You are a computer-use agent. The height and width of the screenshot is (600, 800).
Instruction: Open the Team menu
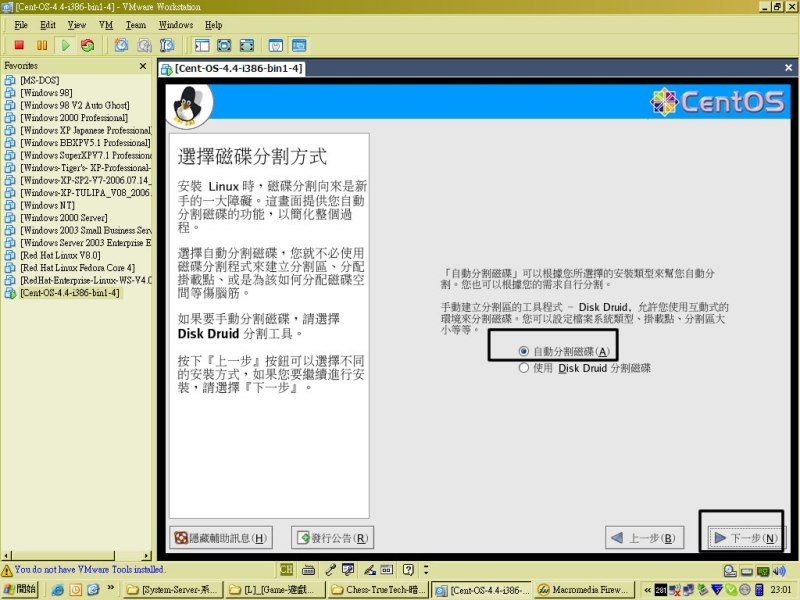coord(136,25)
